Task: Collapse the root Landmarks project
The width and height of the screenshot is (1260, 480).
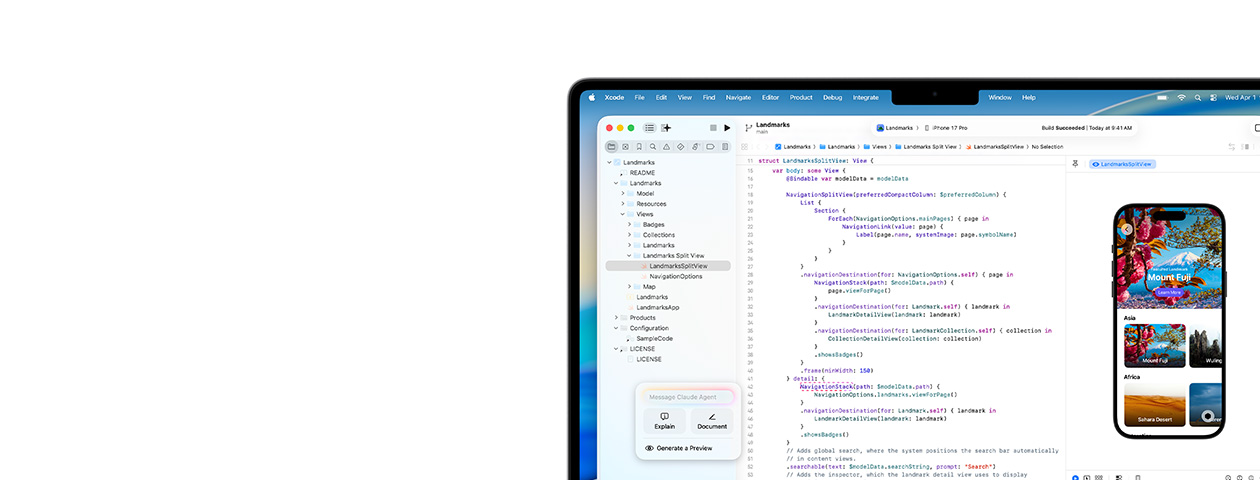Action: [609, 162]
